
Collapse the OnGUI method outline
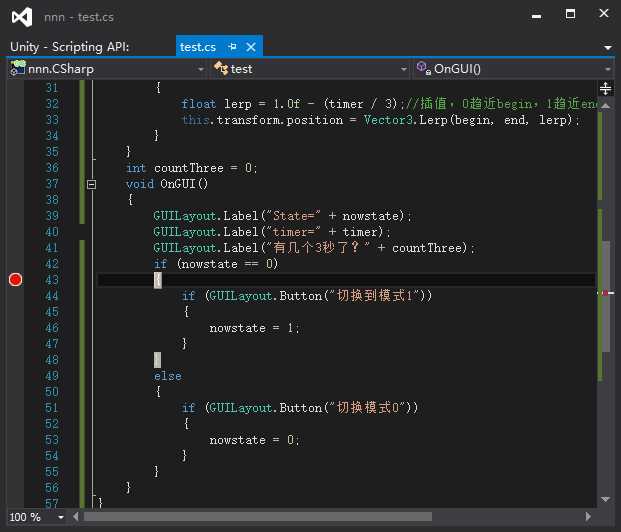pyautogui.click(x=91, y=184)
